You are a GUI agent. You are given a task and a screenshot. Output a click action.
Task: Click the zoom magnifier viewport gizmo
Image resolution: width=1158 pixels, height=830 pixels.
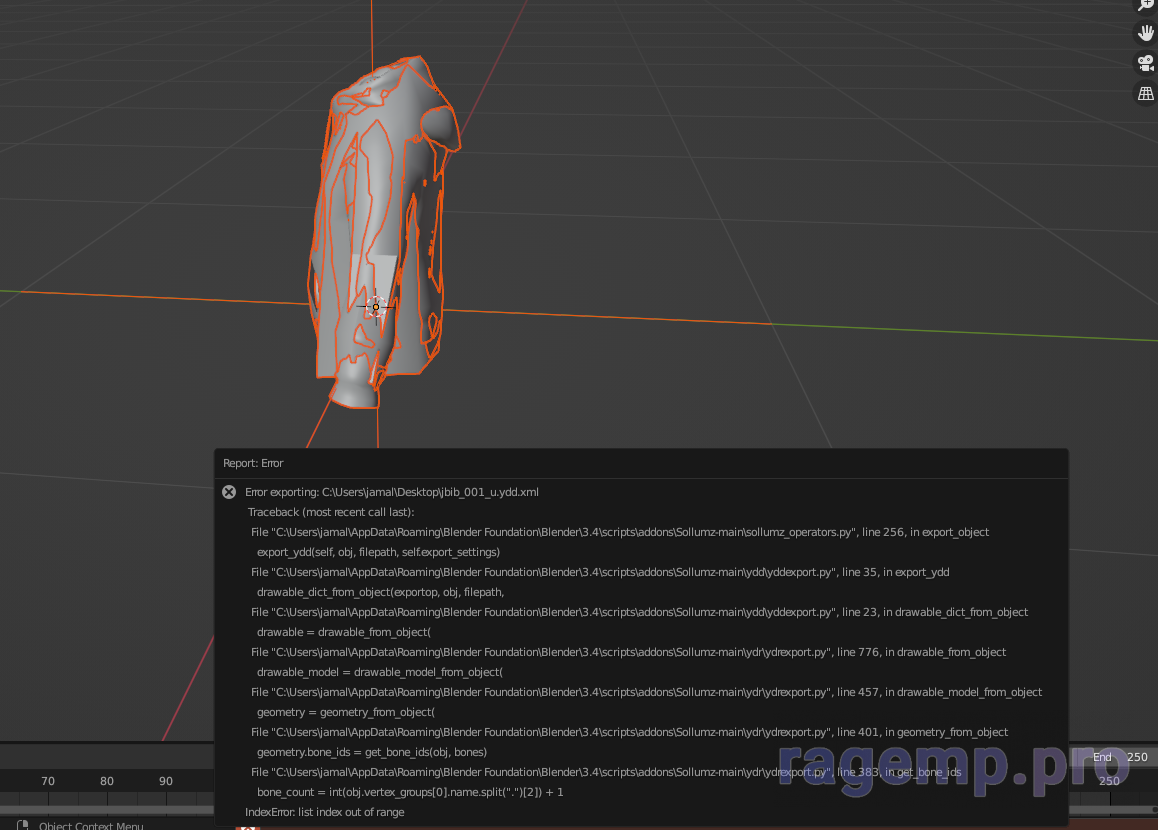1145,4
